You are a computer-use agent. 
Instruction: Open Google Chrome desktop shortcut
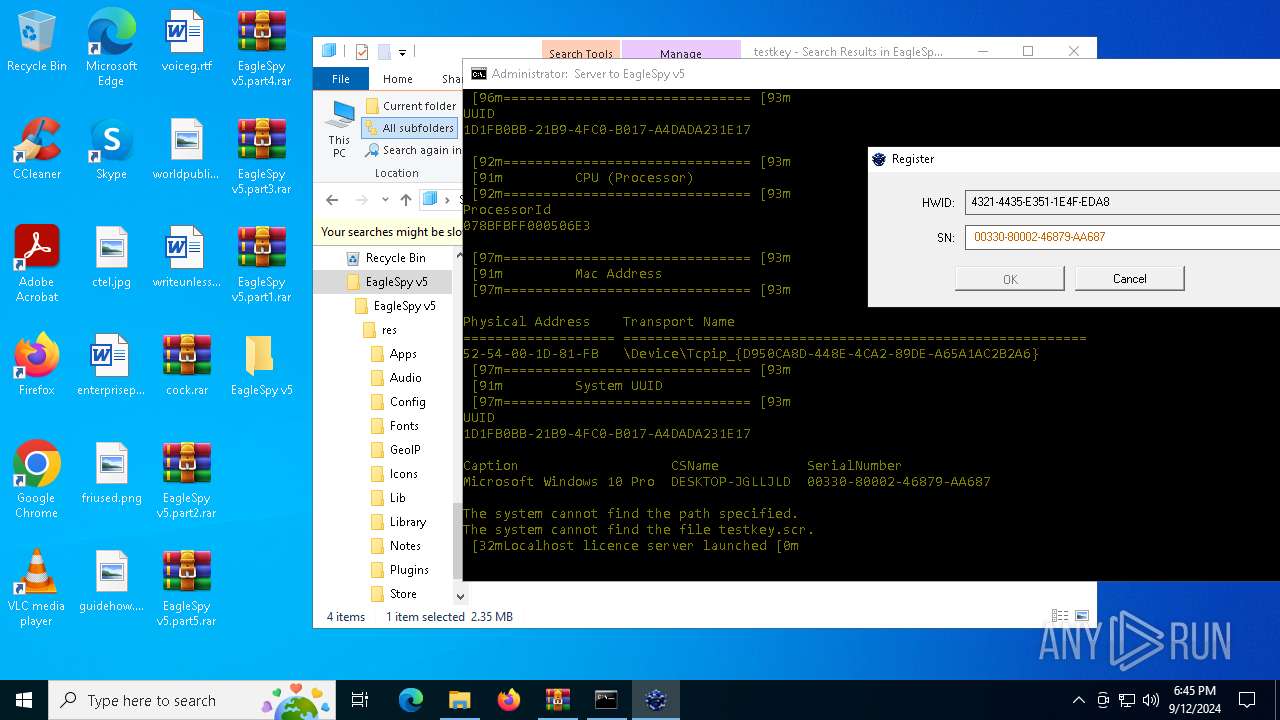pyautogui.click(x=37, y=480)
